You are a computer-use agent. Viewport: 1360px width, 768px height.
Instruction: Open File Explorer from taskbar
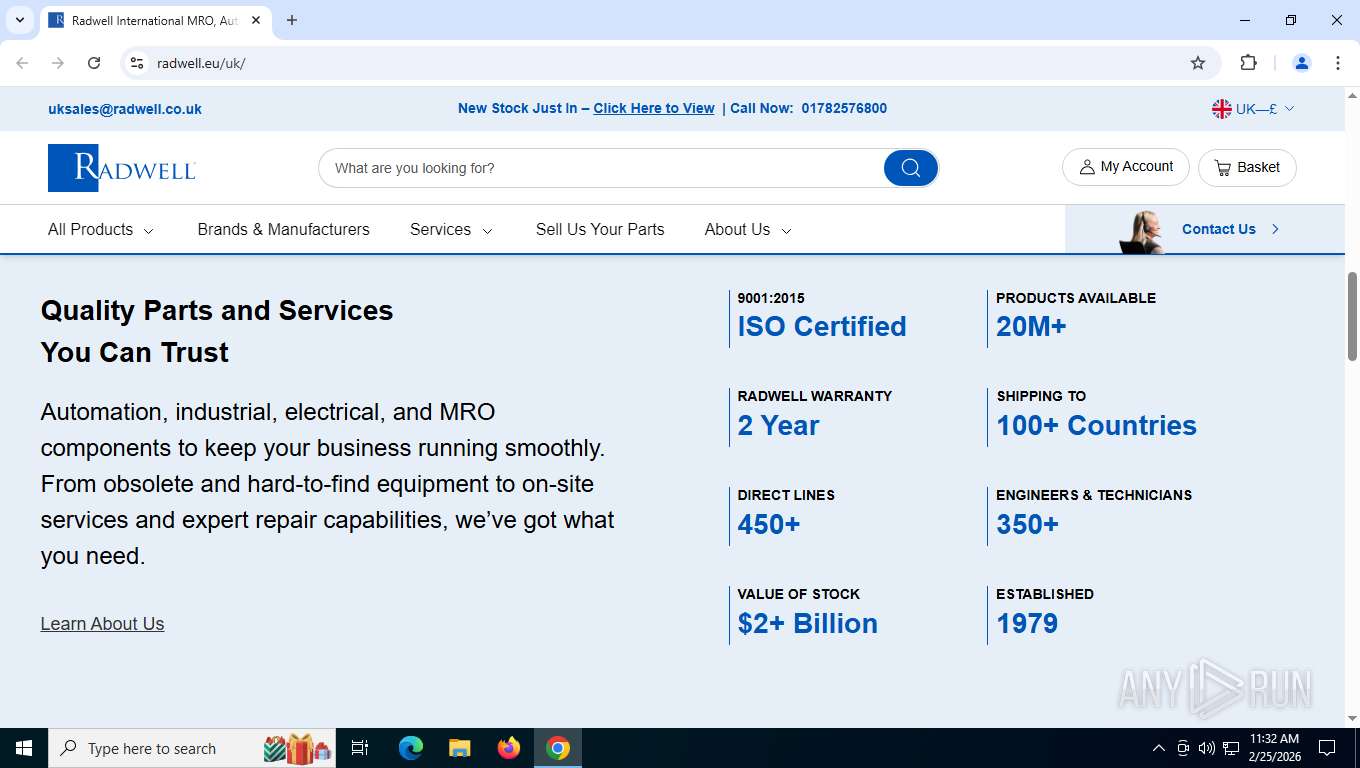(460, 748)
